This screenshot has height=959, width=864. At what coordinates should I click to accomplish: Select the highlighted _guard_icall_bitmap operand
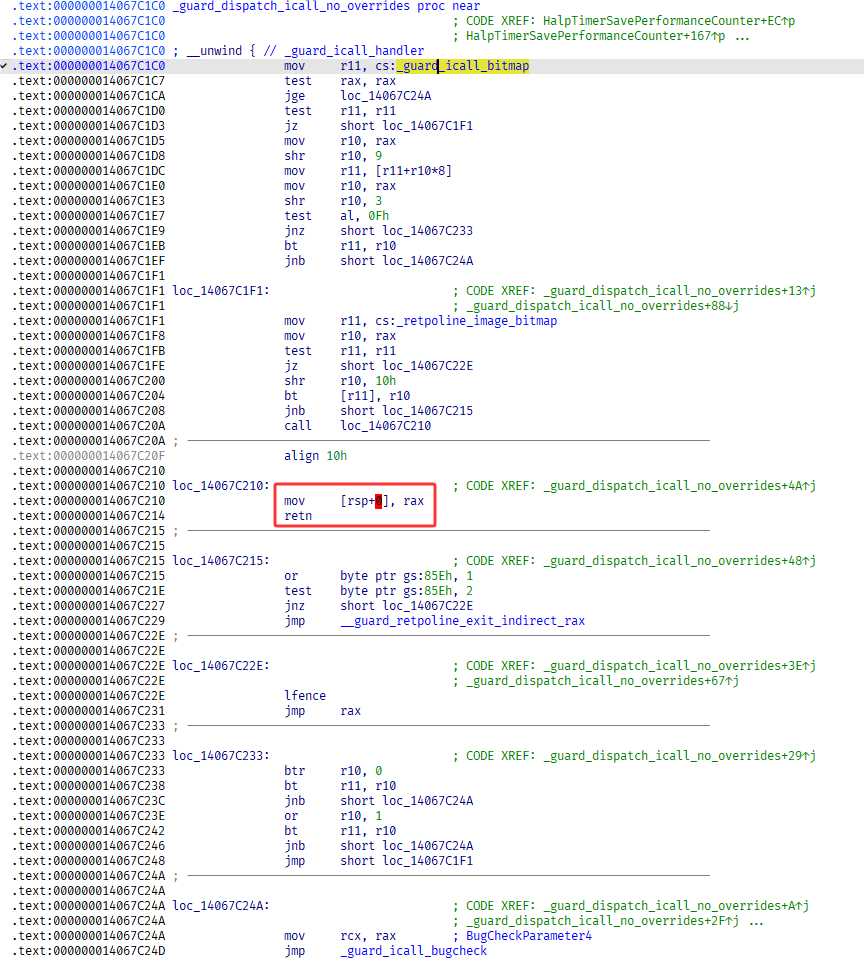pos(463,66)
